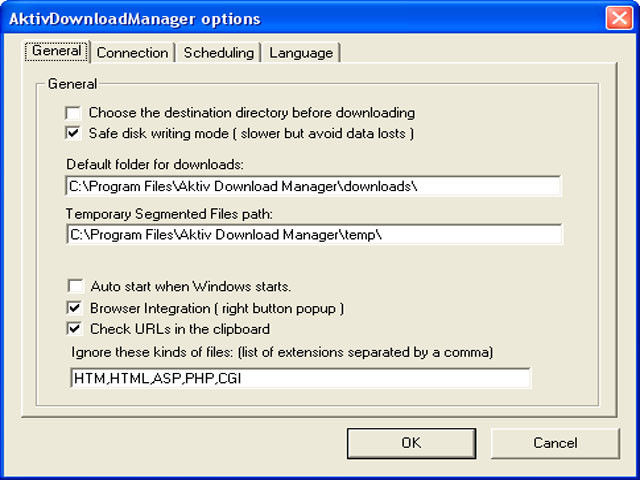Open the Scheduling tab
640x480 pixels.
219,53
